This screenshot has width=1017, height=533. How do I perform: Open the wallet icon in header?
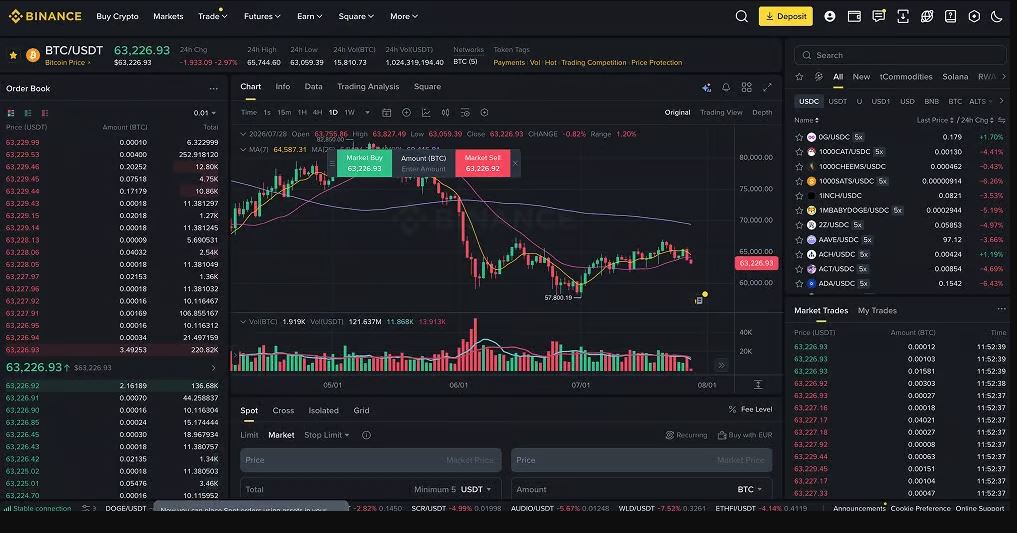pyautogui.click(x=854, y=16)
